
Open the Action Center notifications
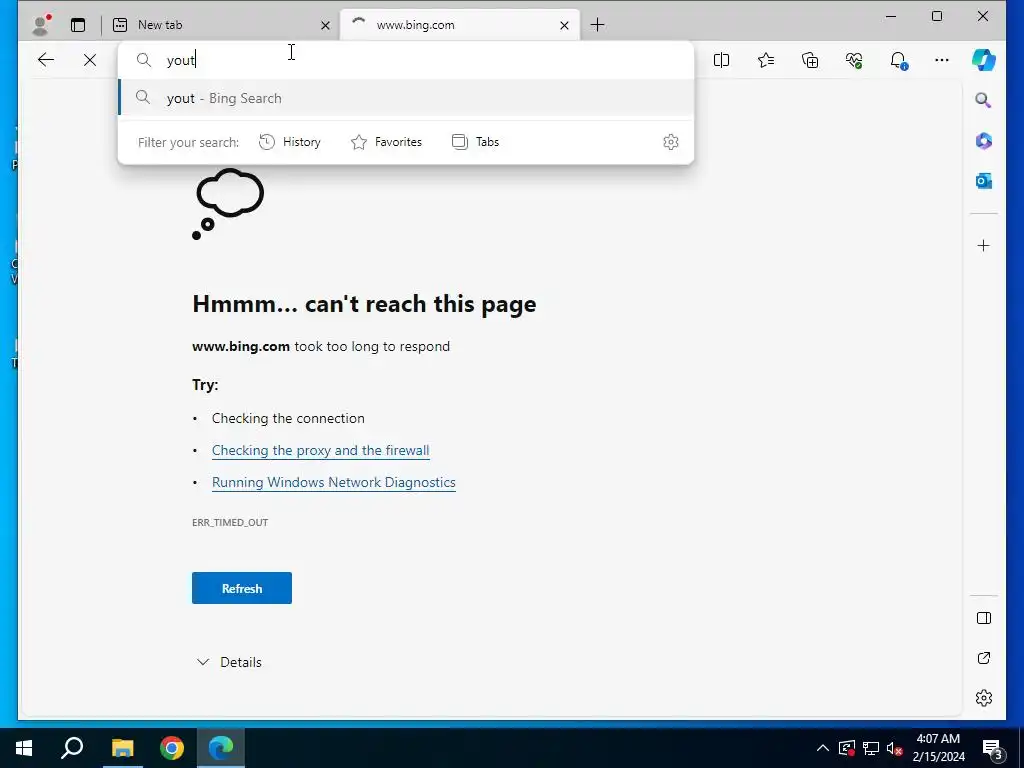[x=993, y=748]
